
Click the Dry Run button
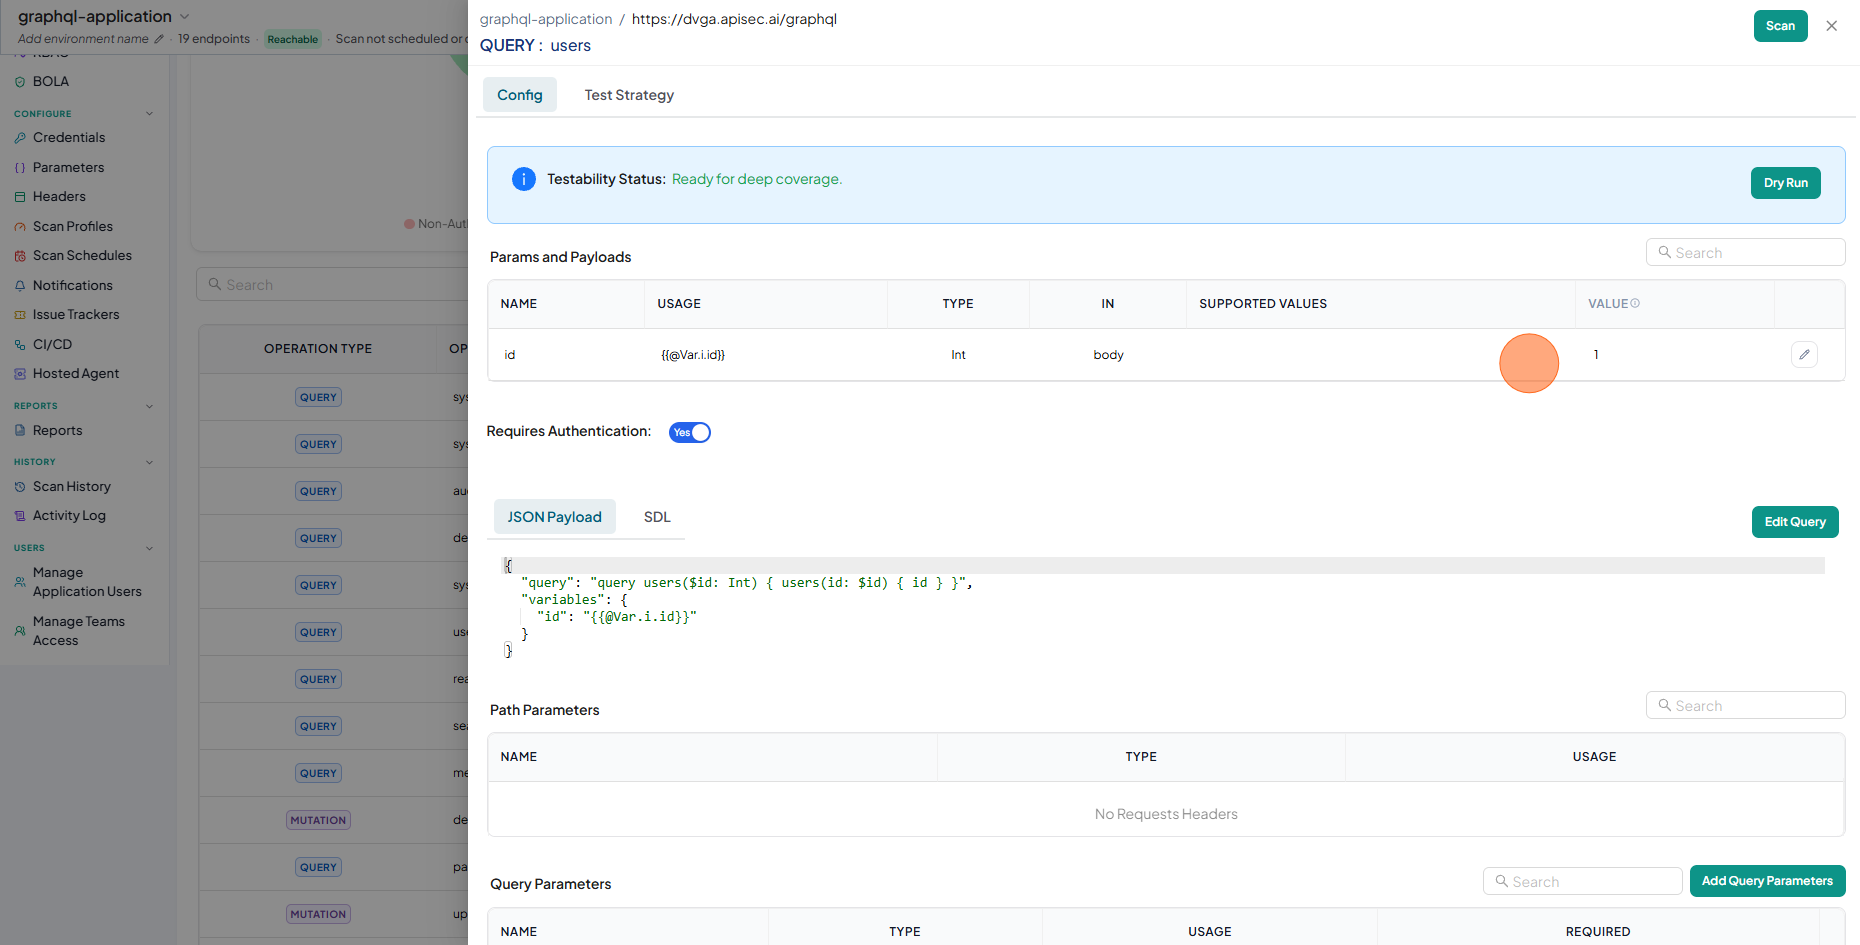[1785, 183]
